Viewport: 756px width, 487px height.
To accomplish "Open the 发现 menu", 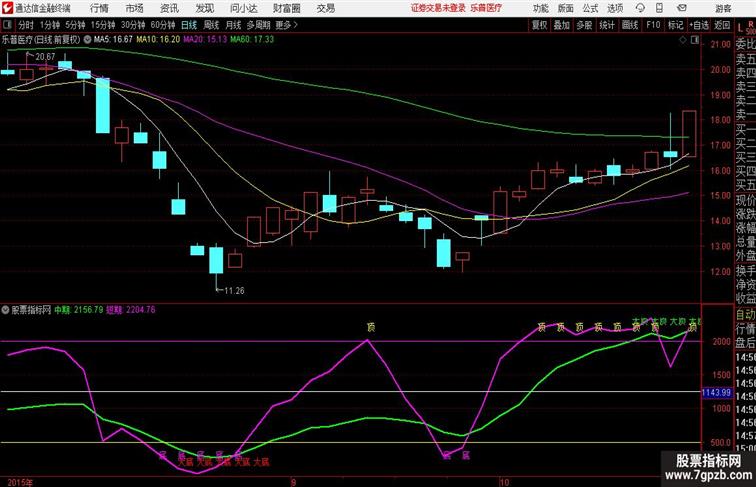I will [204, 8].
